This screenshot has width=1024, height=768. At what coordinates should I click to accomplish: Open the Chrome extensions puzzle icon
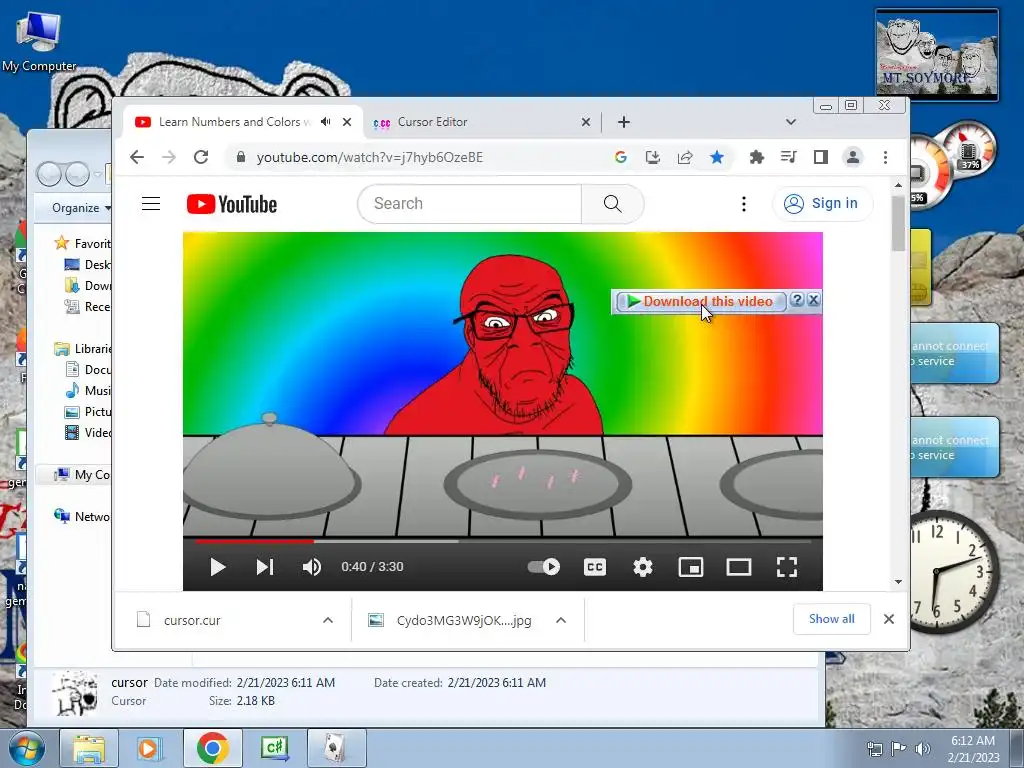tap(756, 157)
